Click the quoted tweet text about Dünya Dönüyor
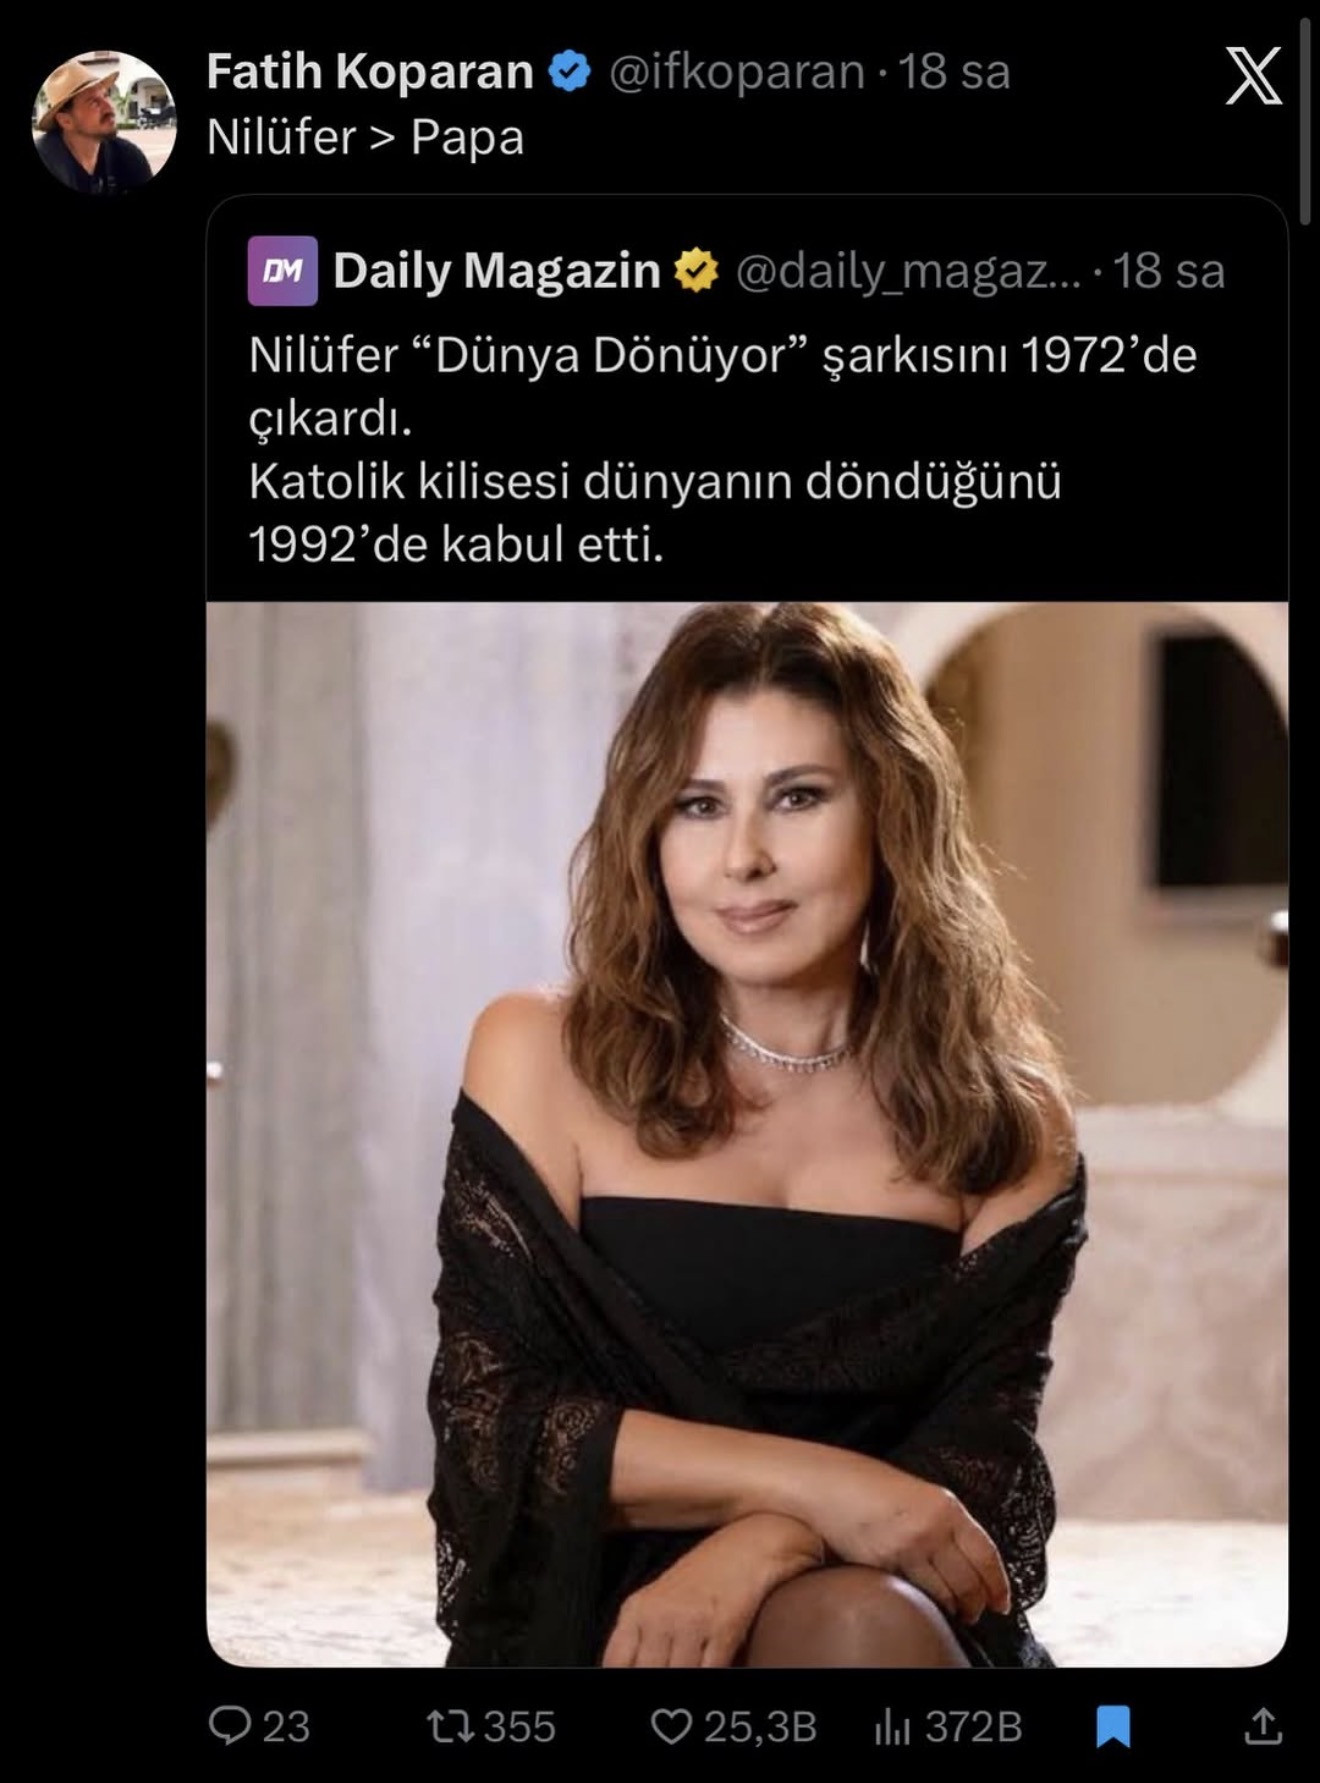1320x1783 pixels. click(722, 450)
